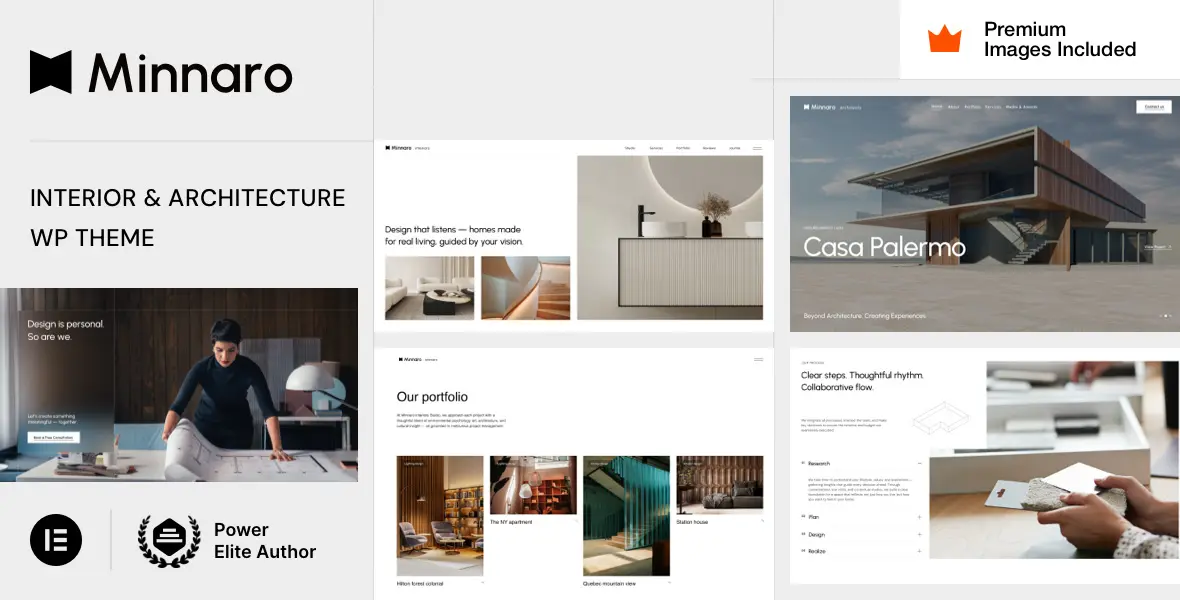
Task: Select Media & Awards in Casa Palermo navigation
Action: point(1022,107)
